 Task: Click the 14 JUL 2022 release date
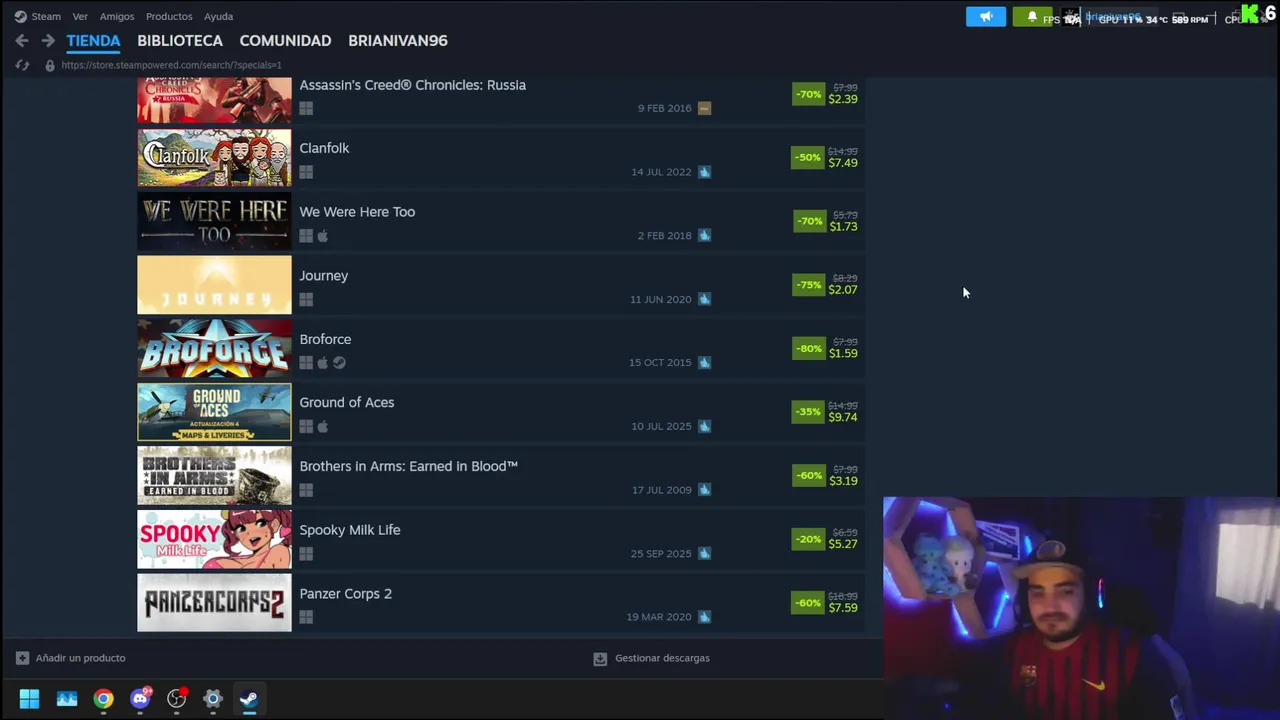pyautogui.click(x=661, y=172)
